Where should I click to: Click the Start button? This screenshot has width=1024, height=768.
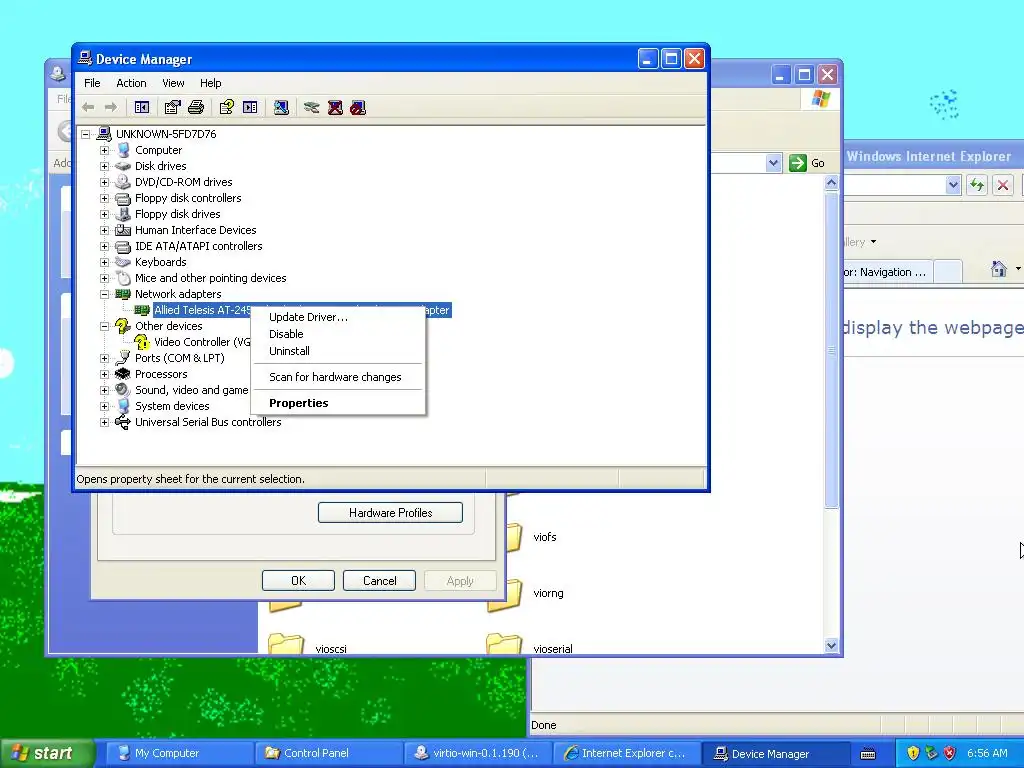46,753
